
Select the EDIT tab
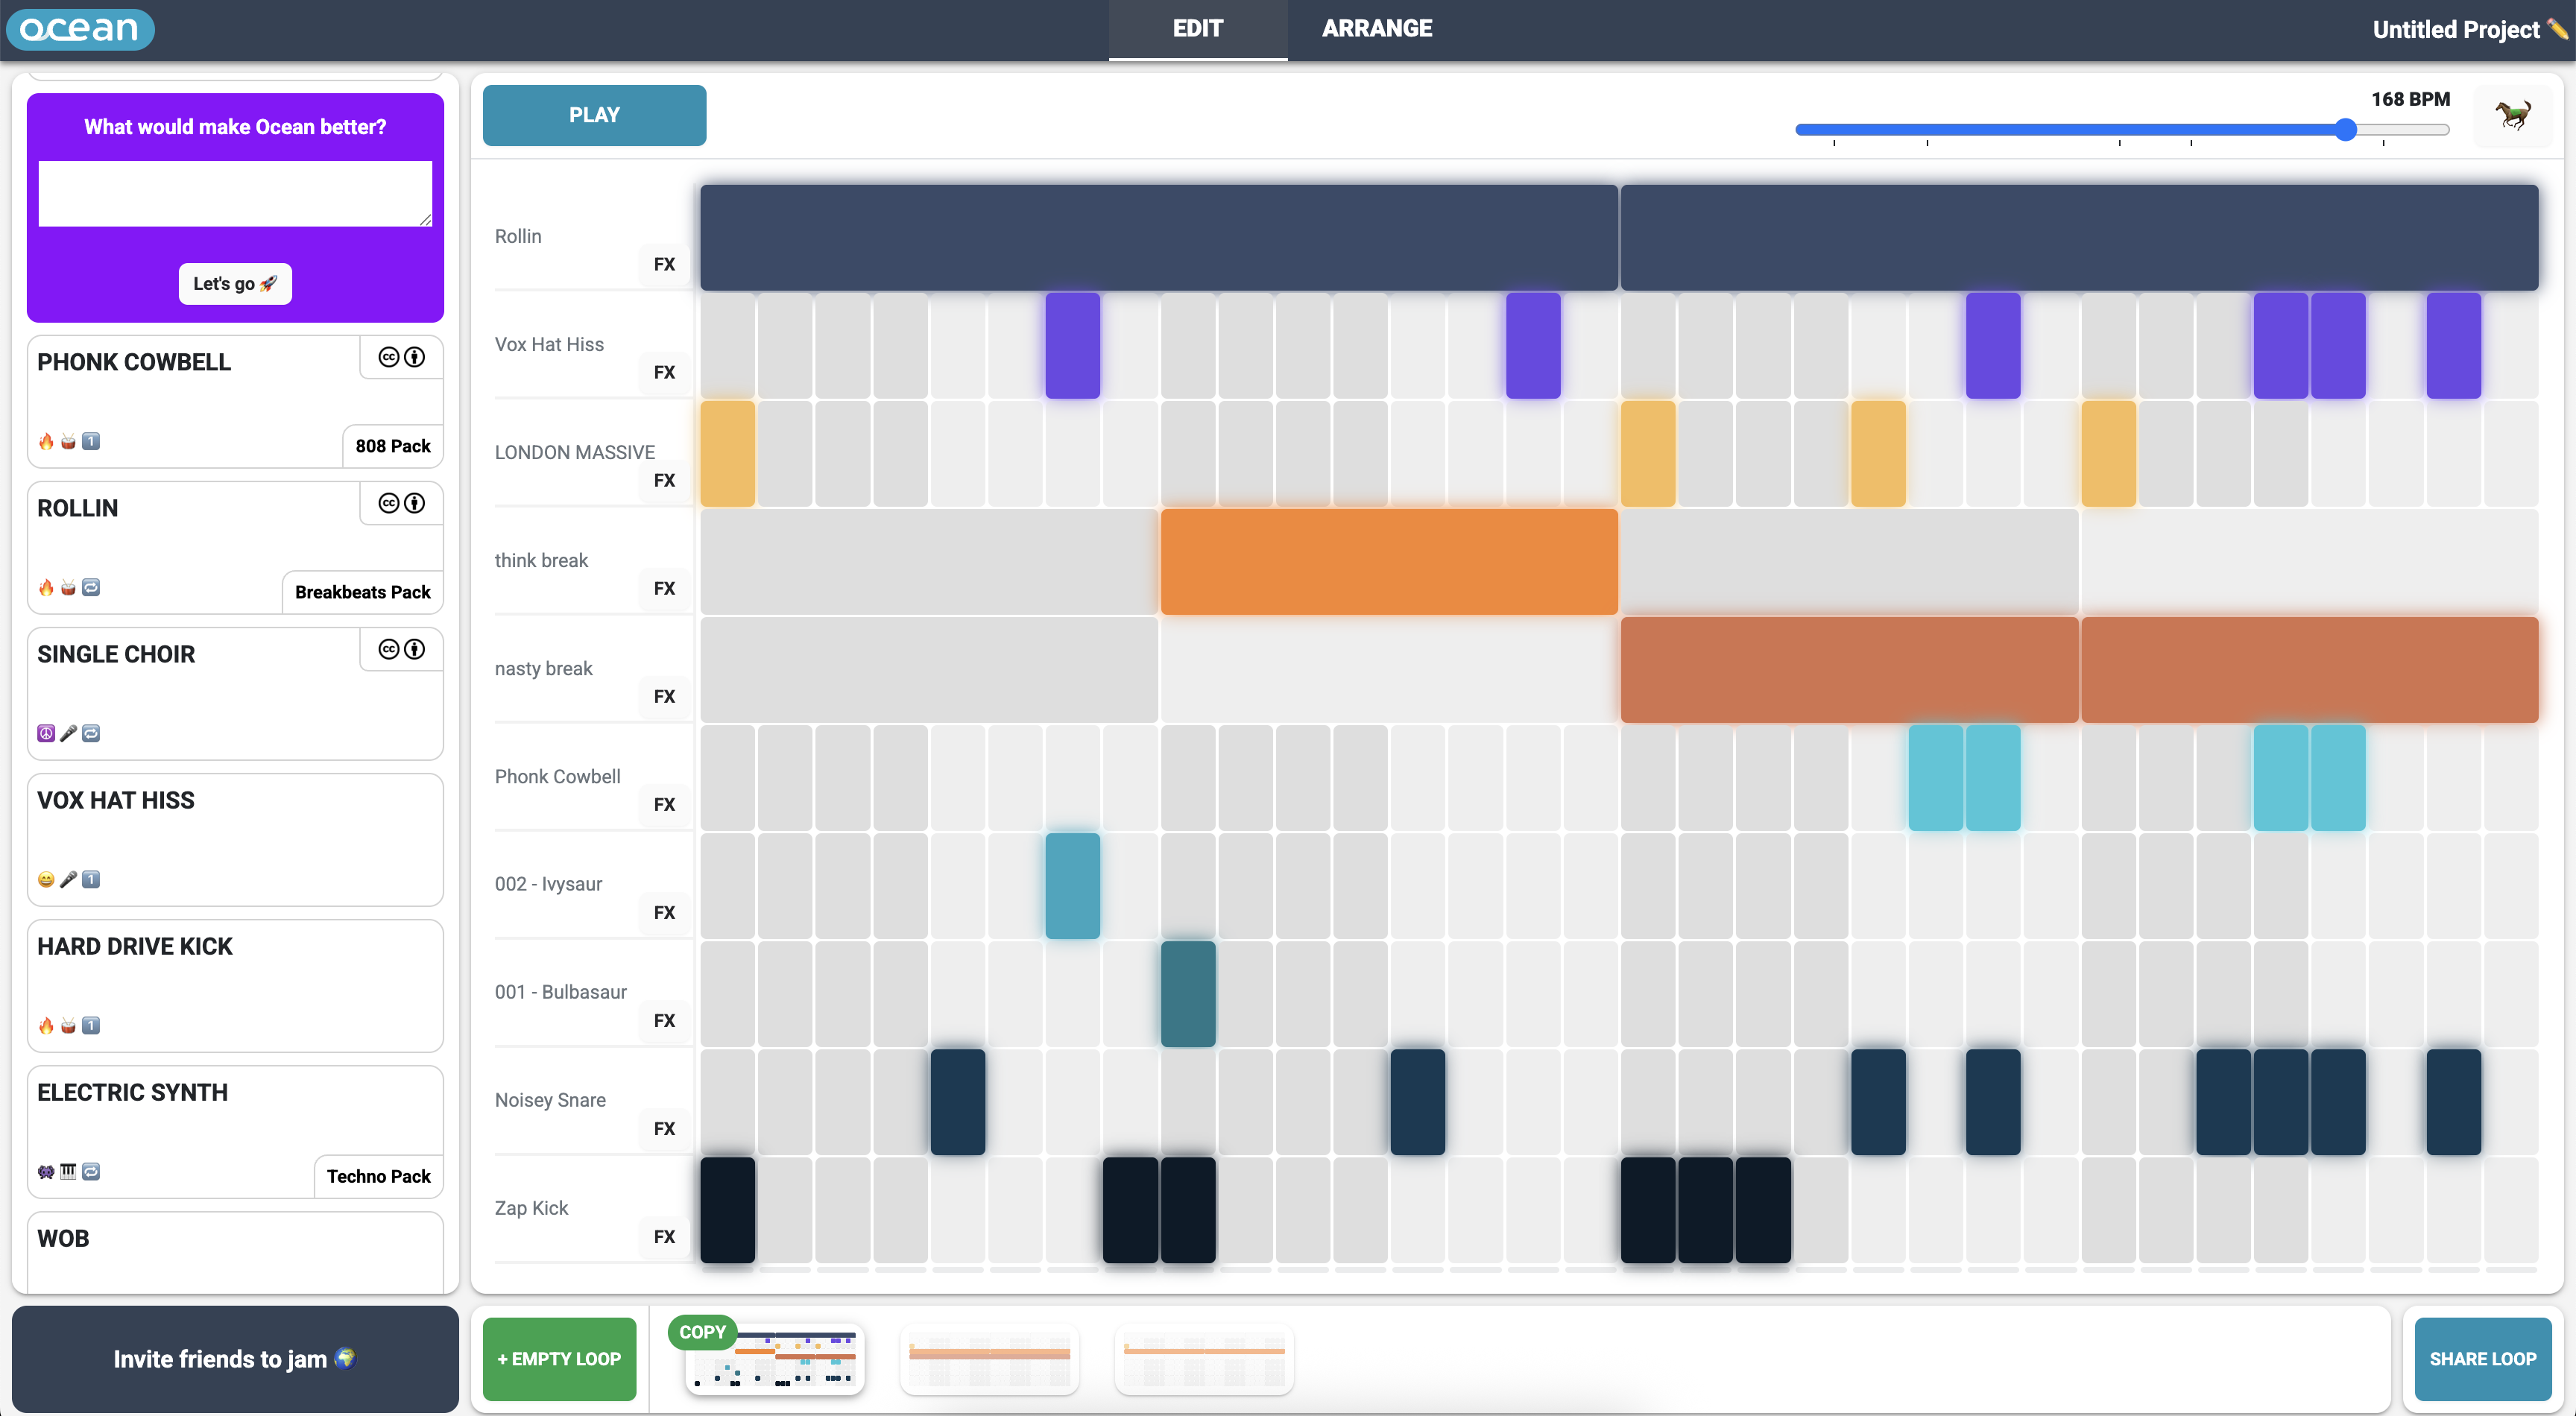1198,29
